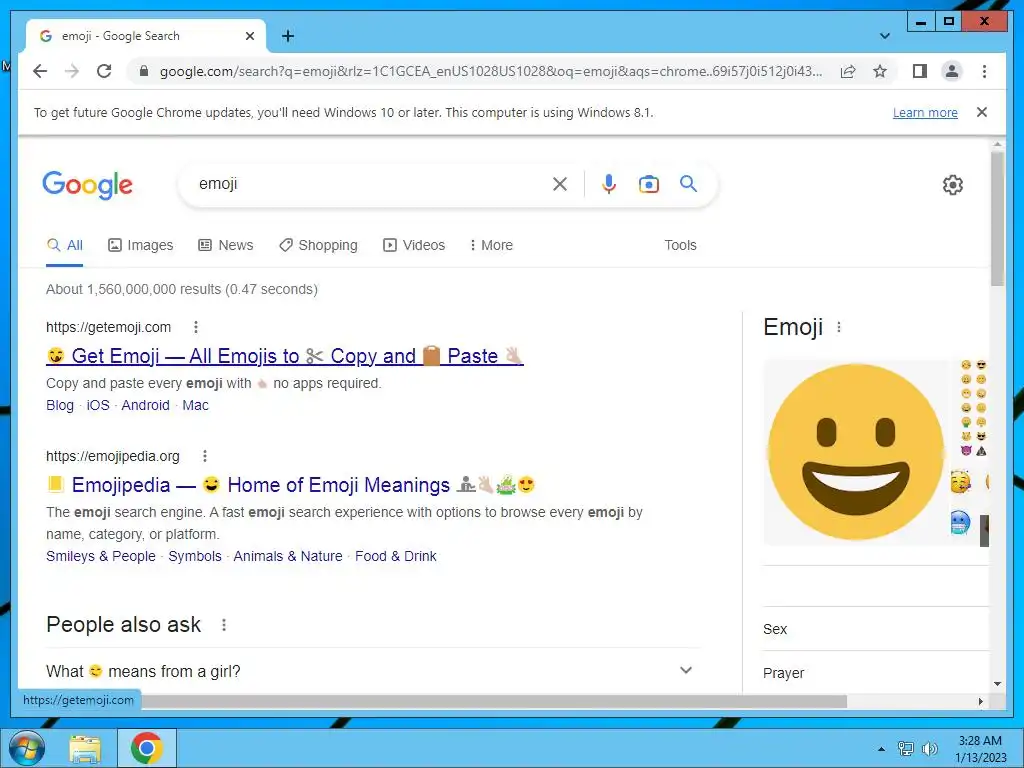The height and width of the screenshot is (768, 1024).
Task: Open Google quick settings gear
Action: coord(953,185)
